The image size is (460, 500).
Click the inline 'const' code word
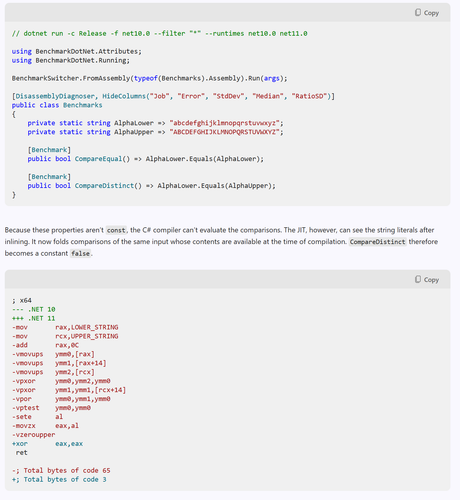pyautogui.click(x=116, y=230)
